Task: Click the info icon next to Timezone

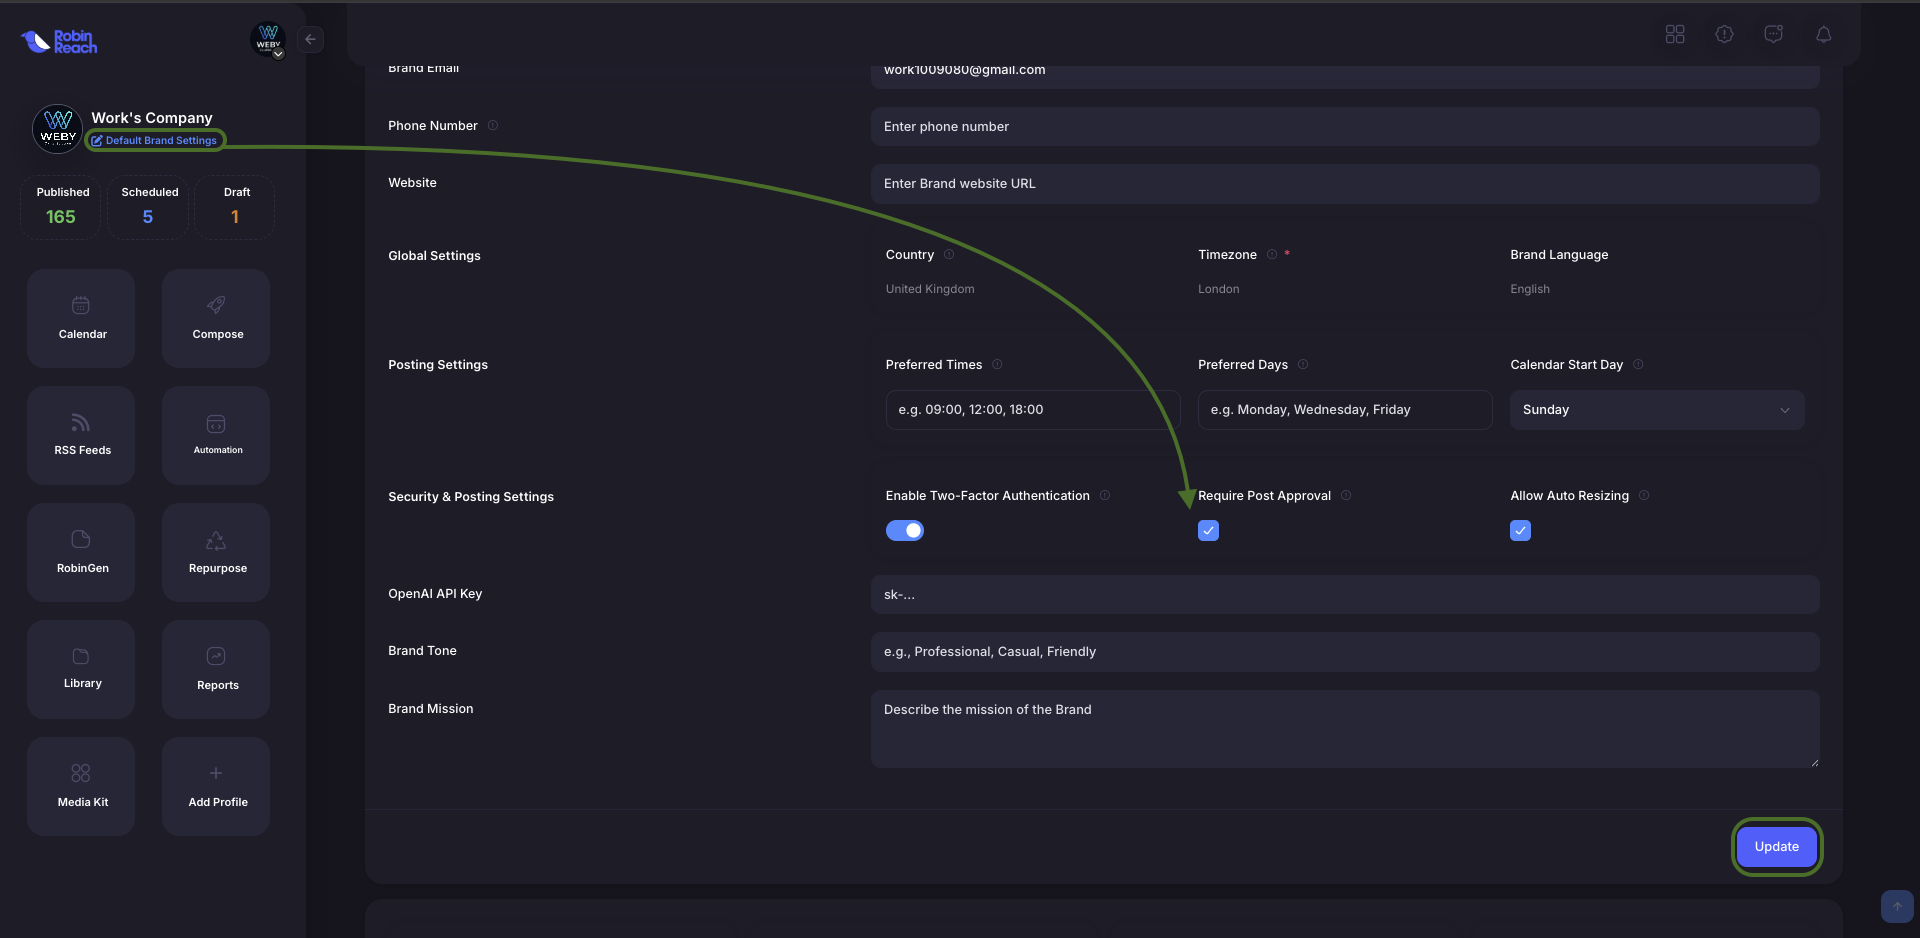Action: [1272, 254]
